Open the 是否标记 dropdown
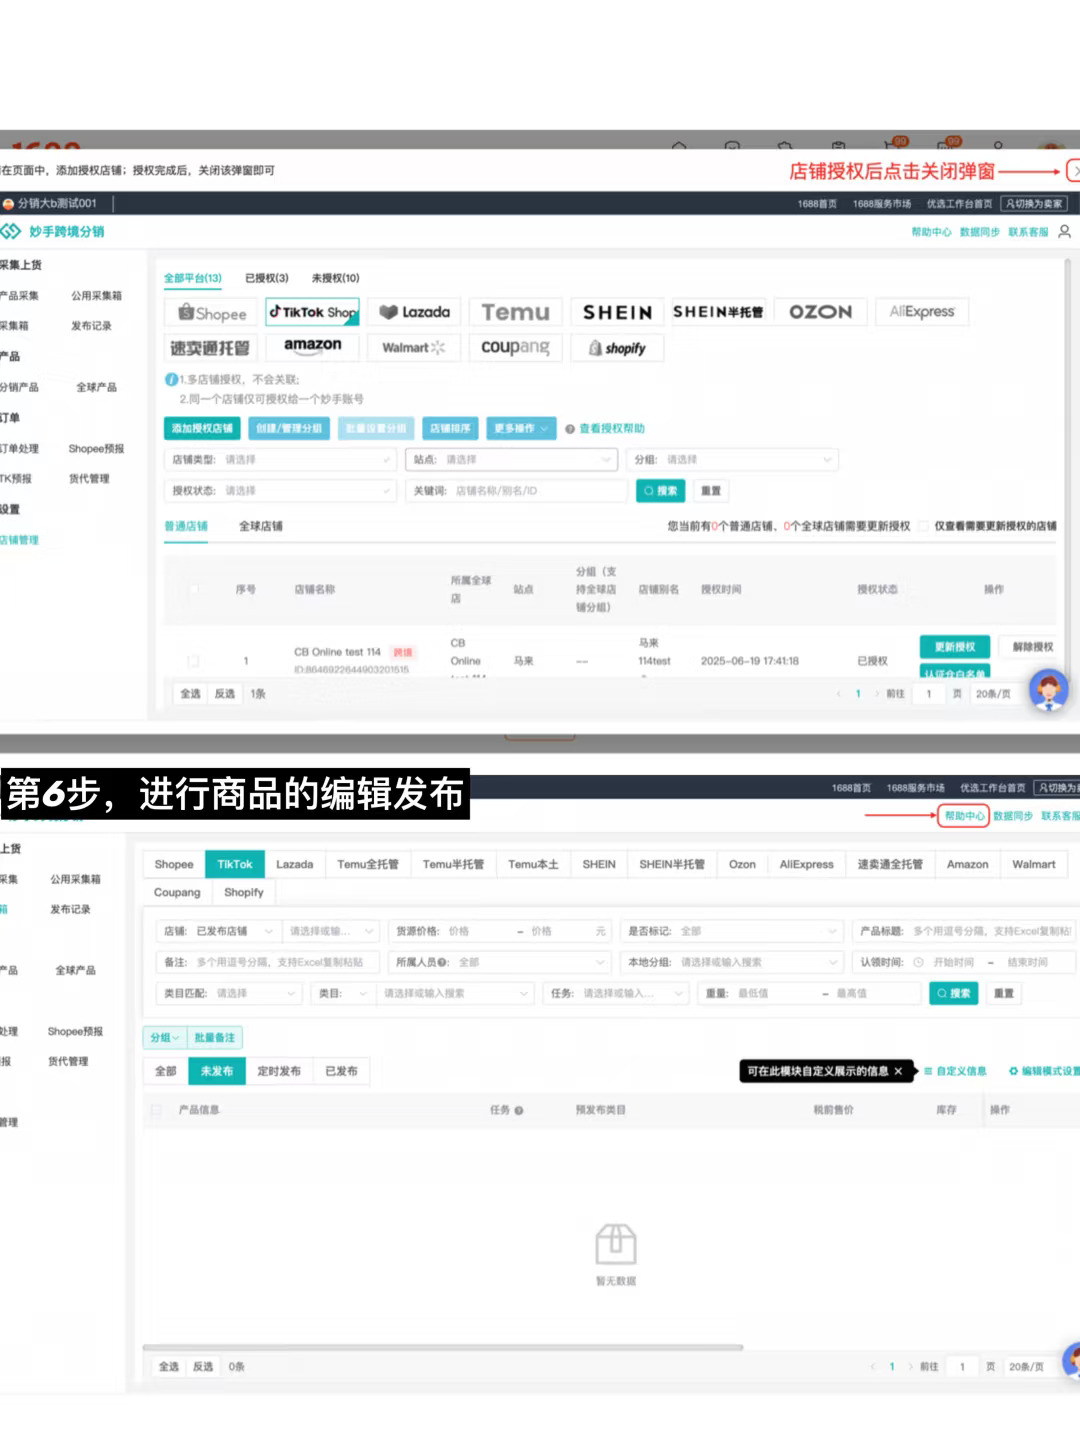Viewport: 1080px width, 1440px height. click(x=731, y=931)
